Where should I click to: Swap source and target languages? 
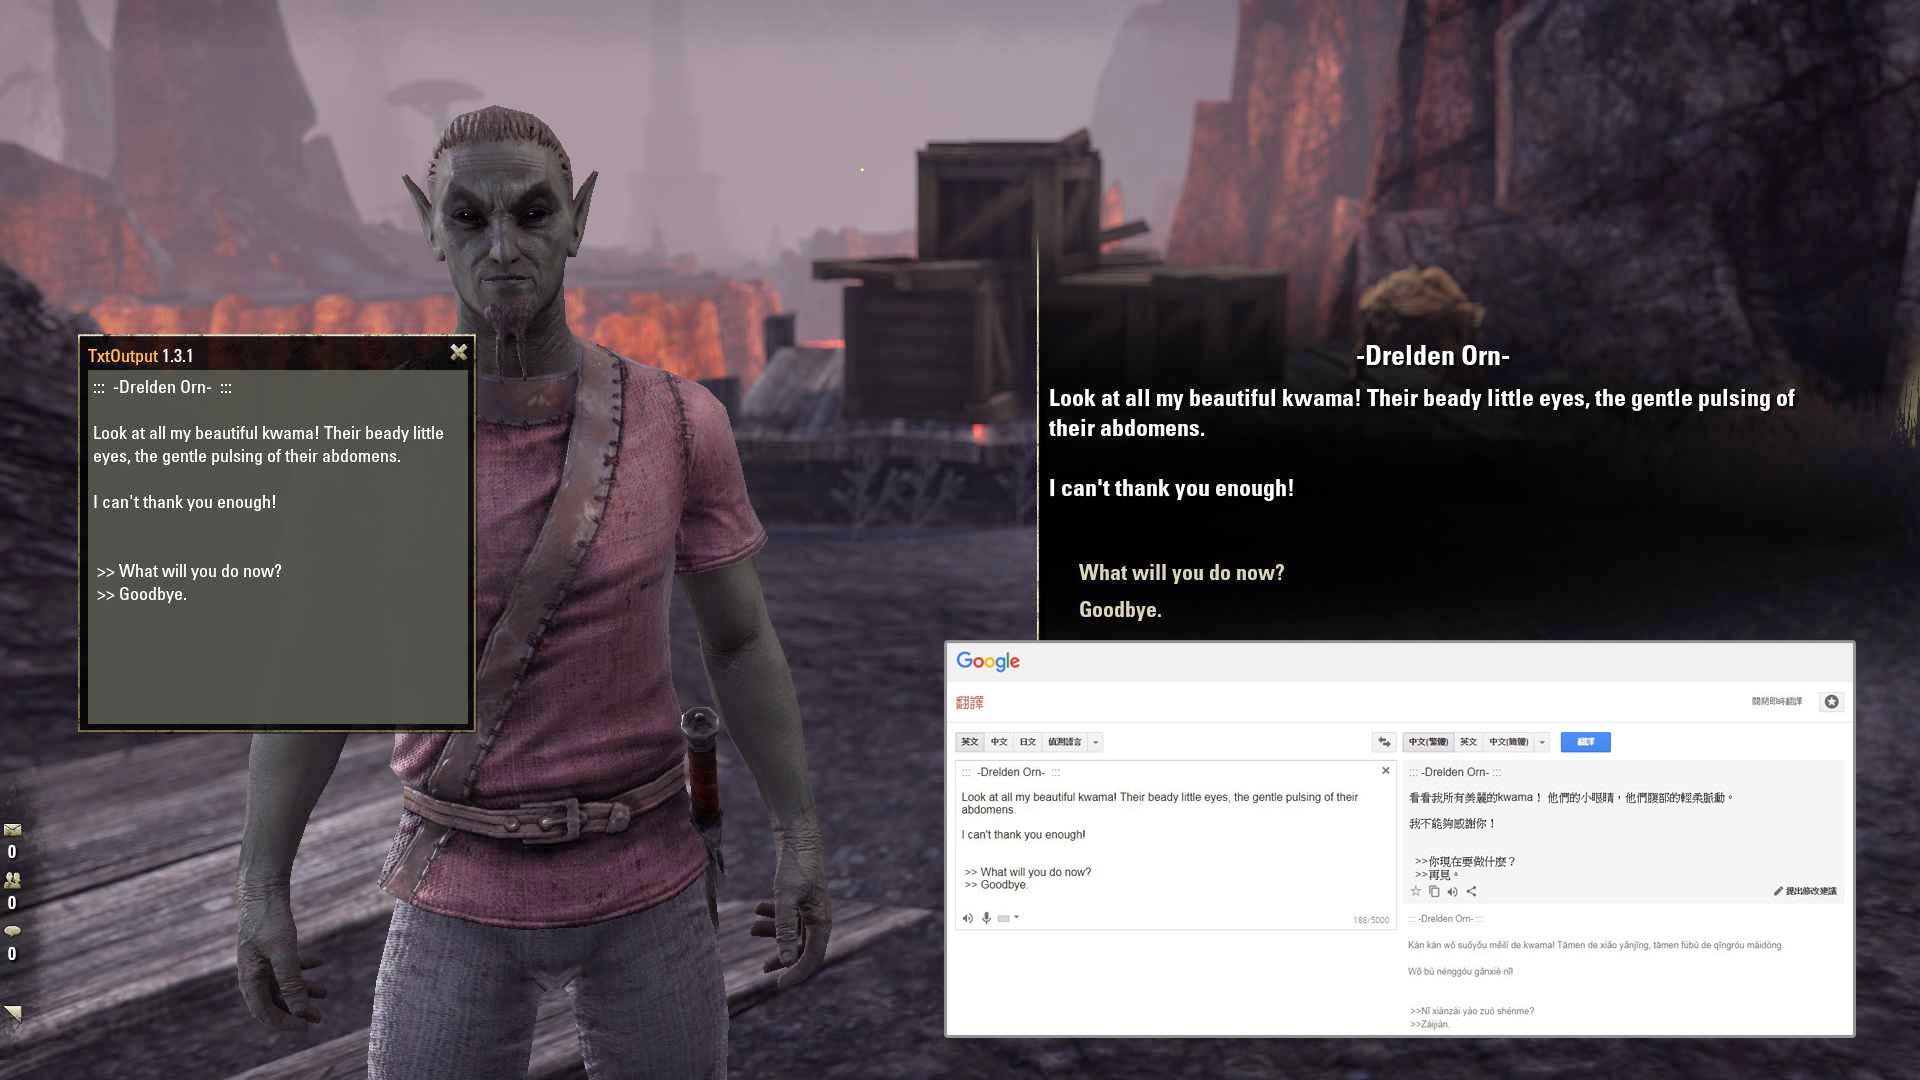[1384, 742]
